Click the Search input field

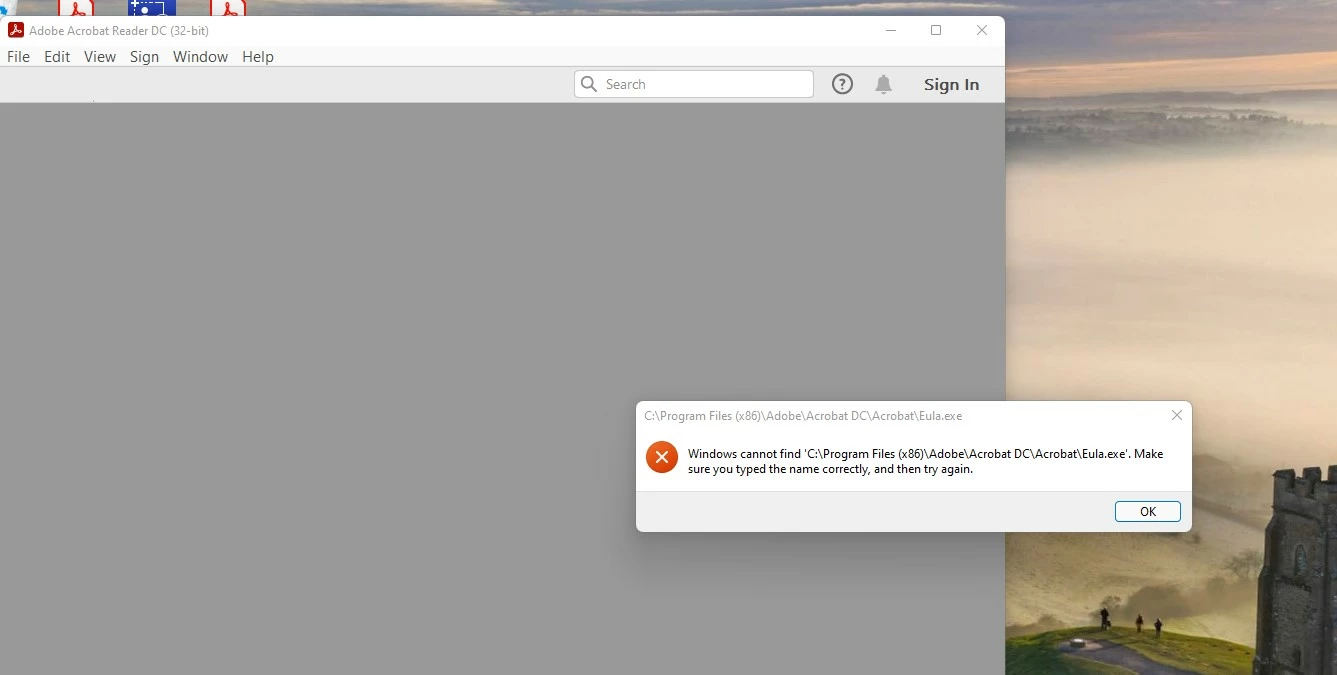[694, 84]
